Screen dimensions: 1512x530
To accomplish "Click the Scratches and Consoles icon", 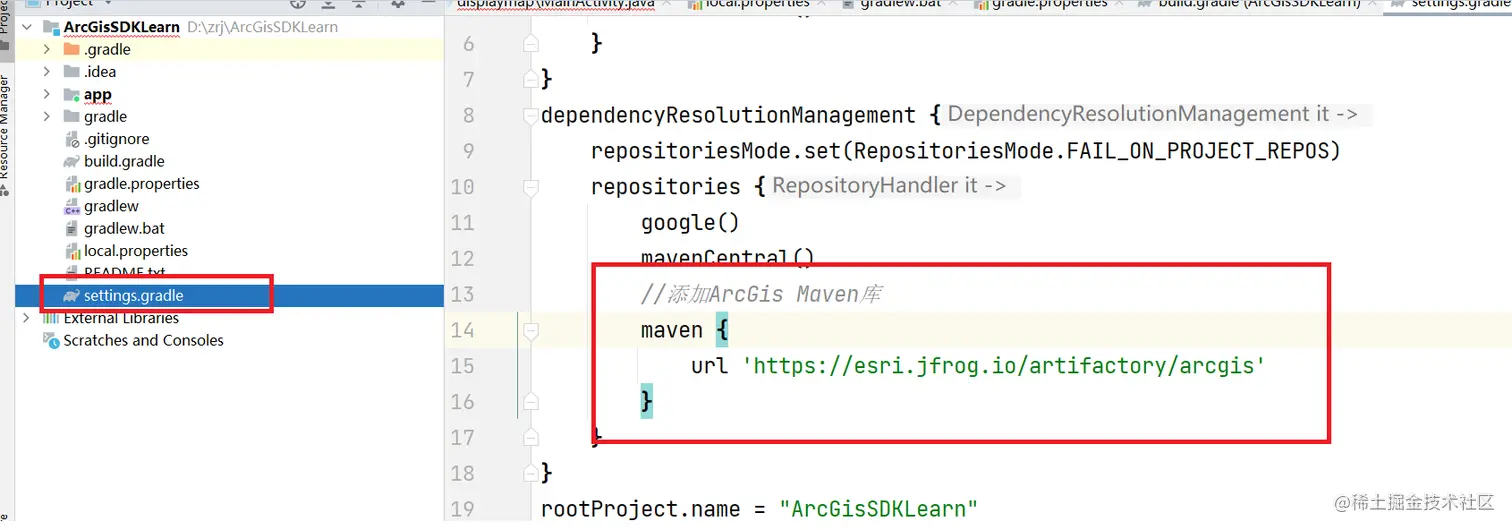I will pos(51,340).
